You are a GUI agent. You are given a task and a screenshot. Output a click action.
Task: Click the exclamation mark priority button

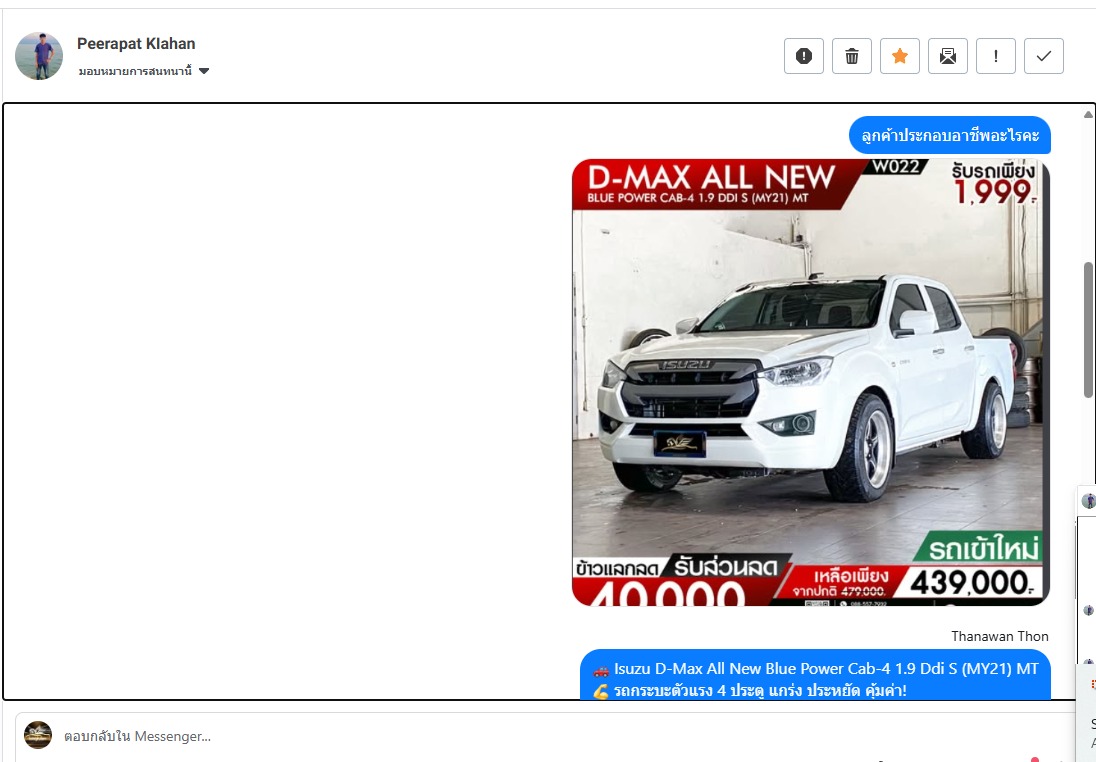[995, 56]
